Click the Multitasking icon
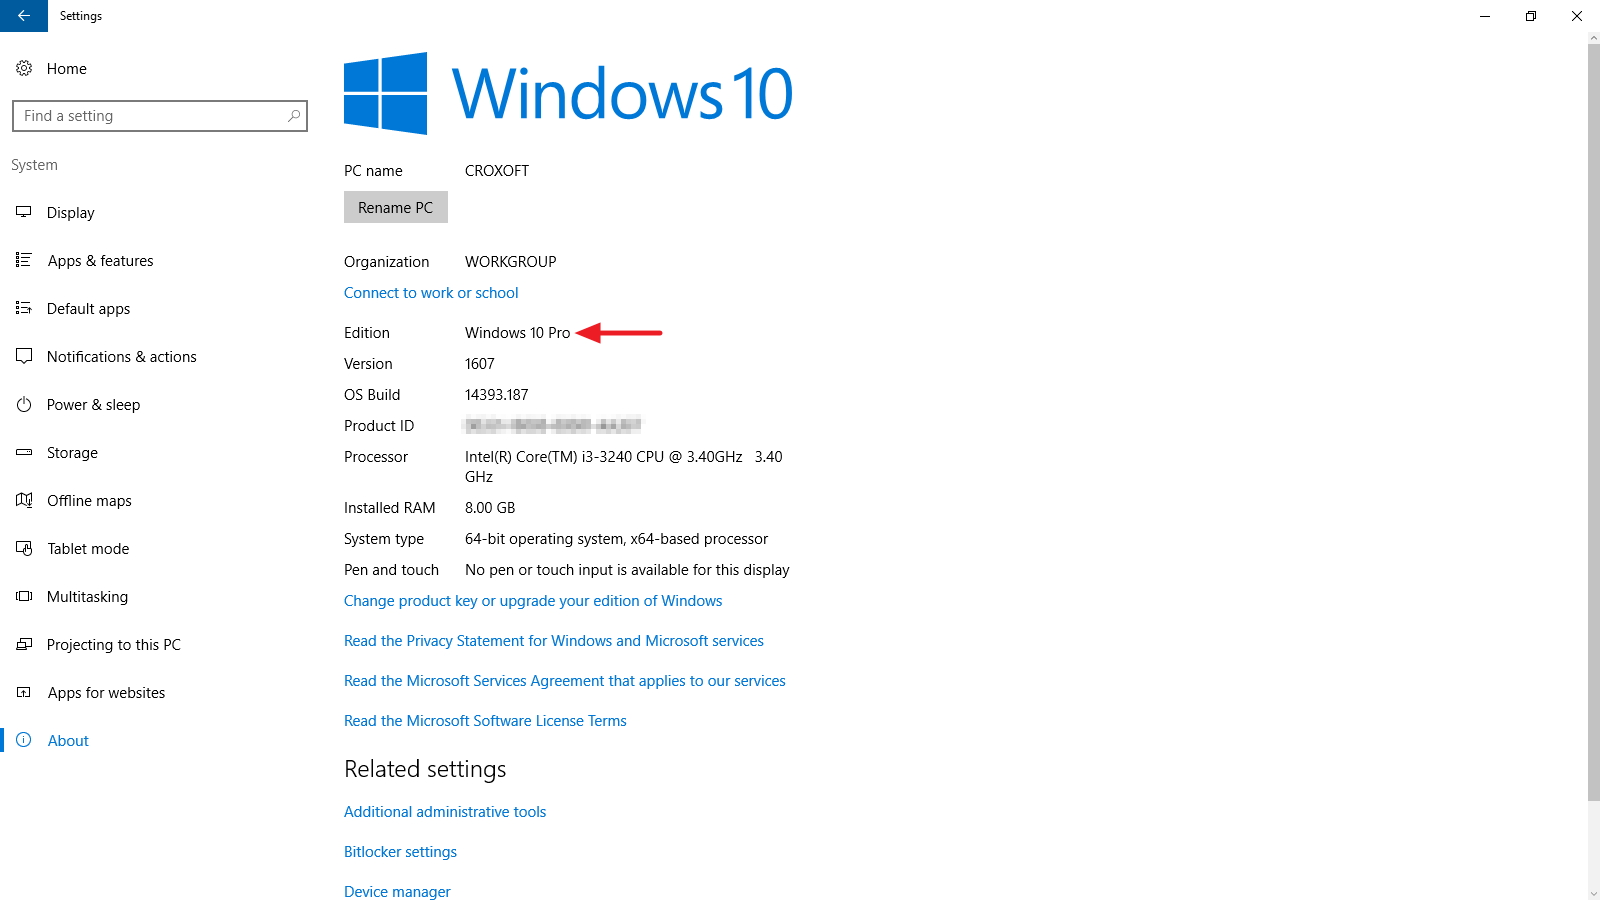Screen dimensions: 1600x900 (x=24, y=596)
